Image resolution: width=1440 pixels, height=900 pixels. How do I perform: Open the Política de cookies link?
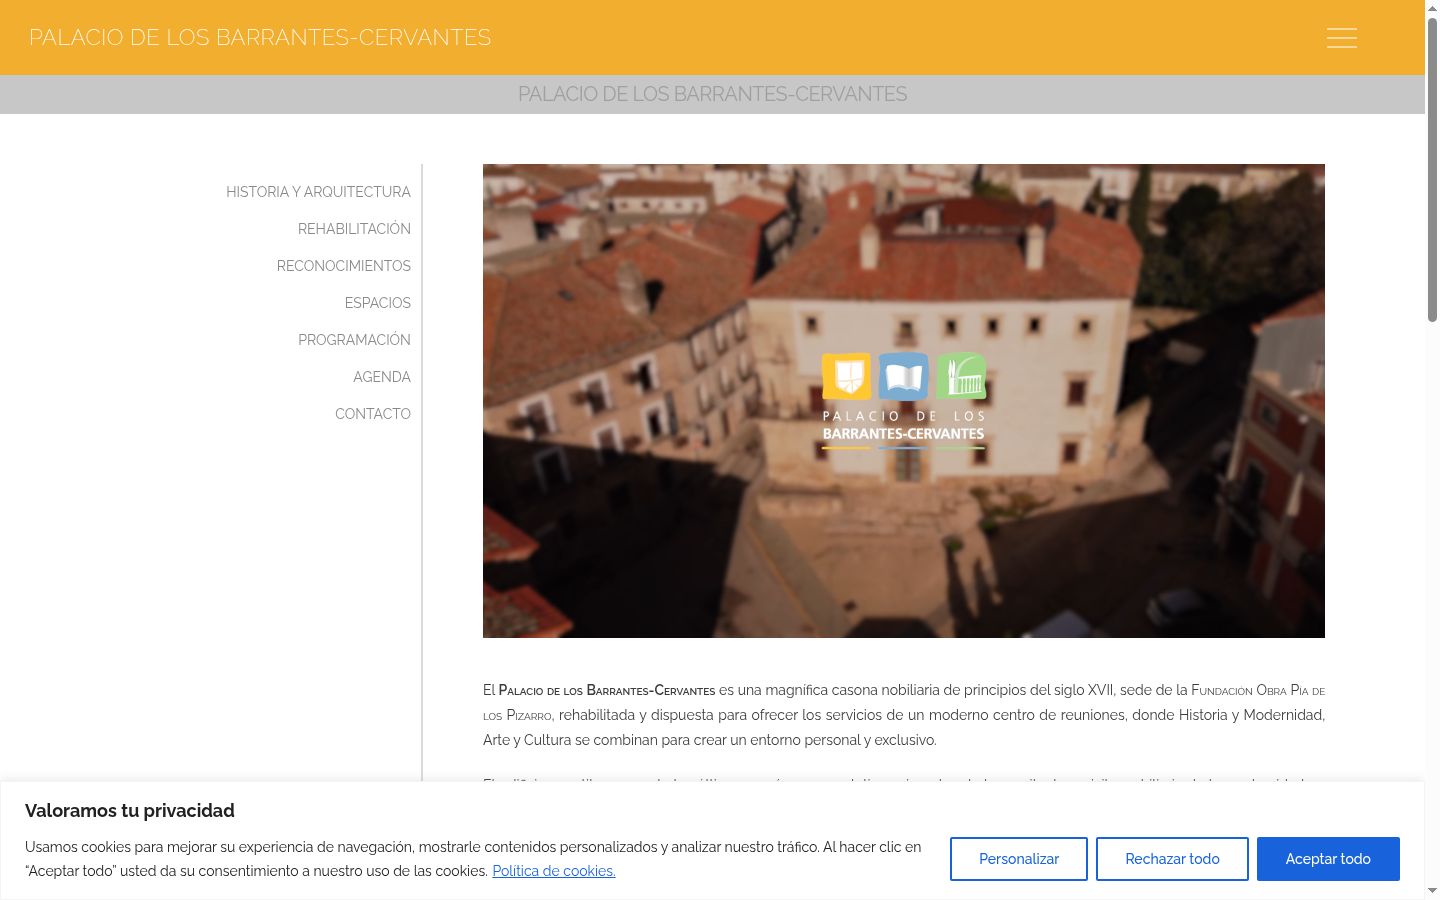(554, 871)
